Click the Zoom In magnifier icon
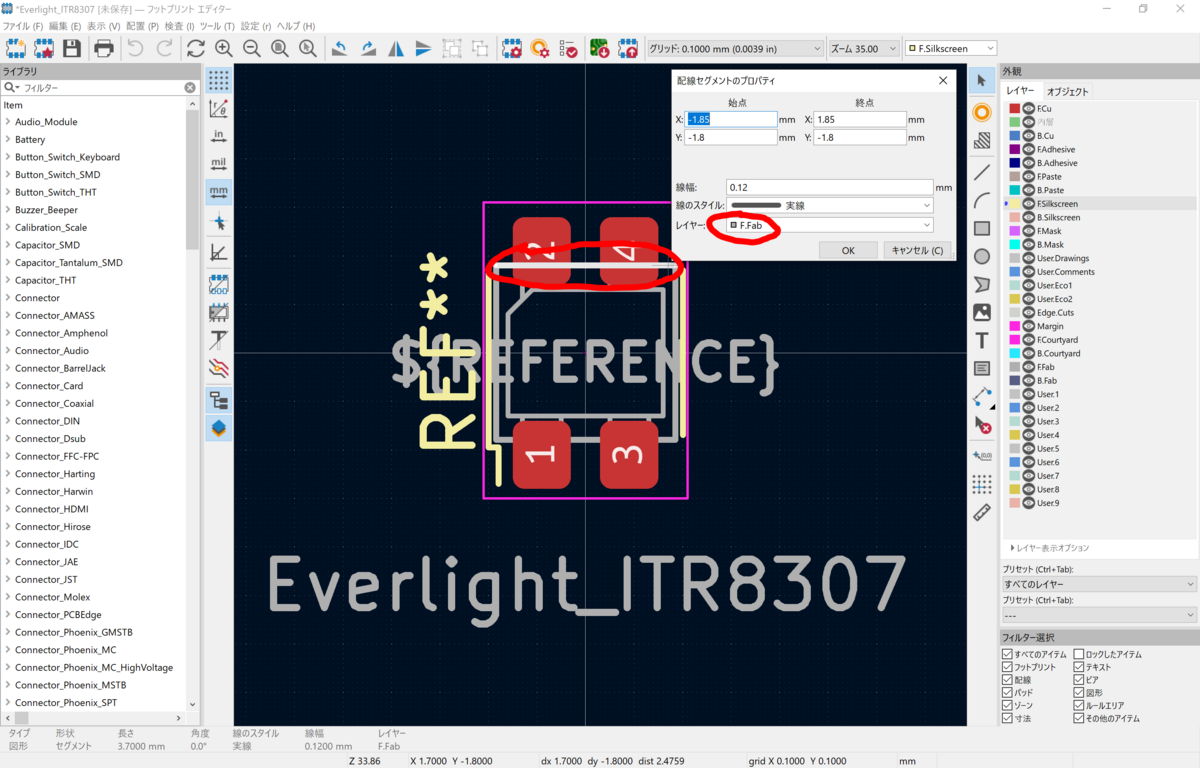Viewport: 1200px width, 768px height. 223,48
